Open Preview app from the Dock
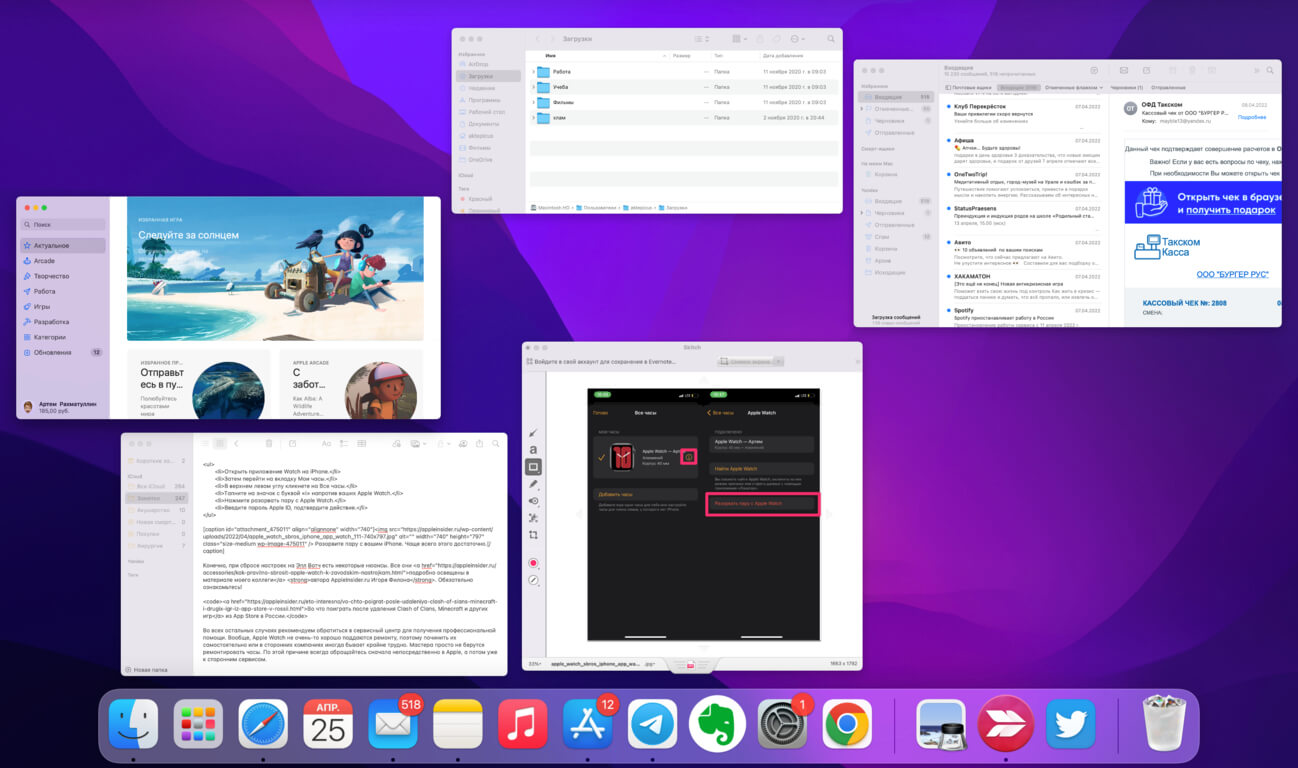1298x768 pixels. (941, 724)
